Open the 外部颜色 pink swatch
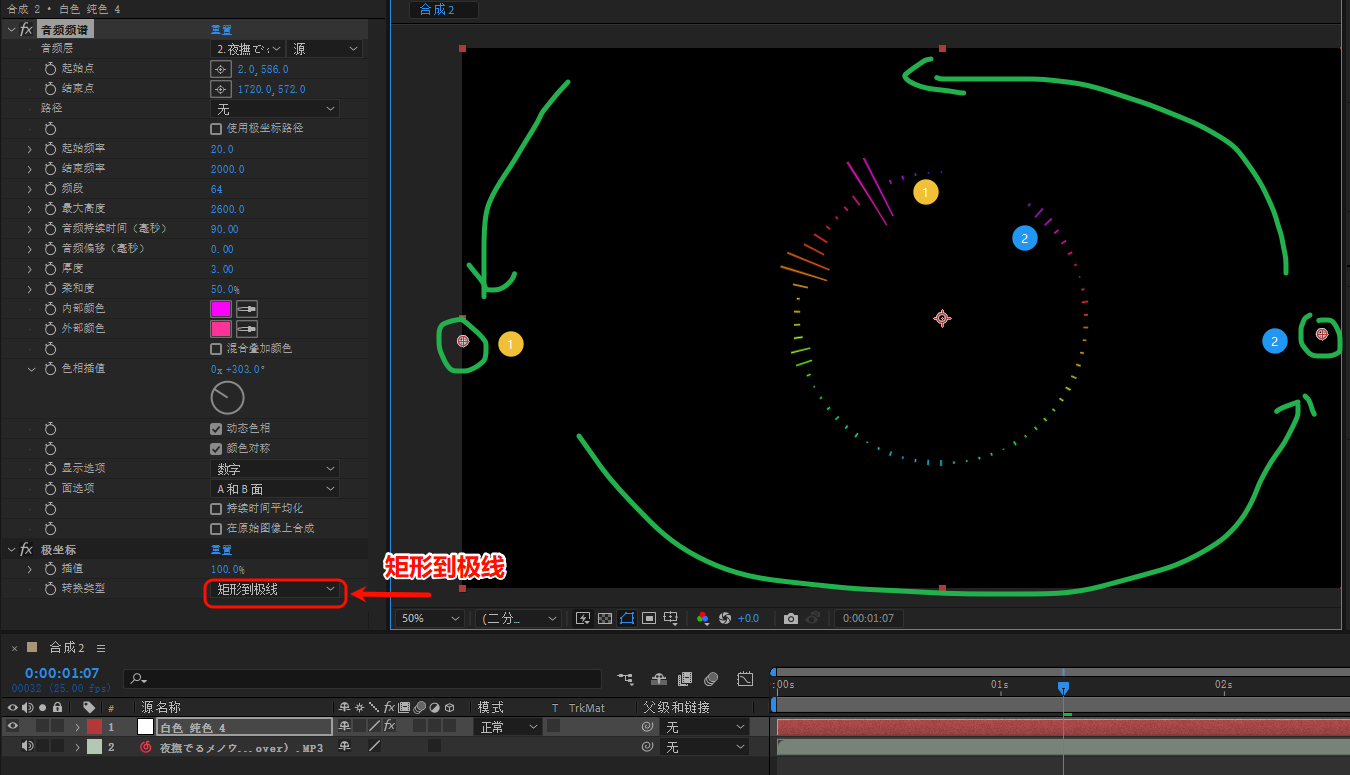 pyautogui.click(x=220, y=329)
